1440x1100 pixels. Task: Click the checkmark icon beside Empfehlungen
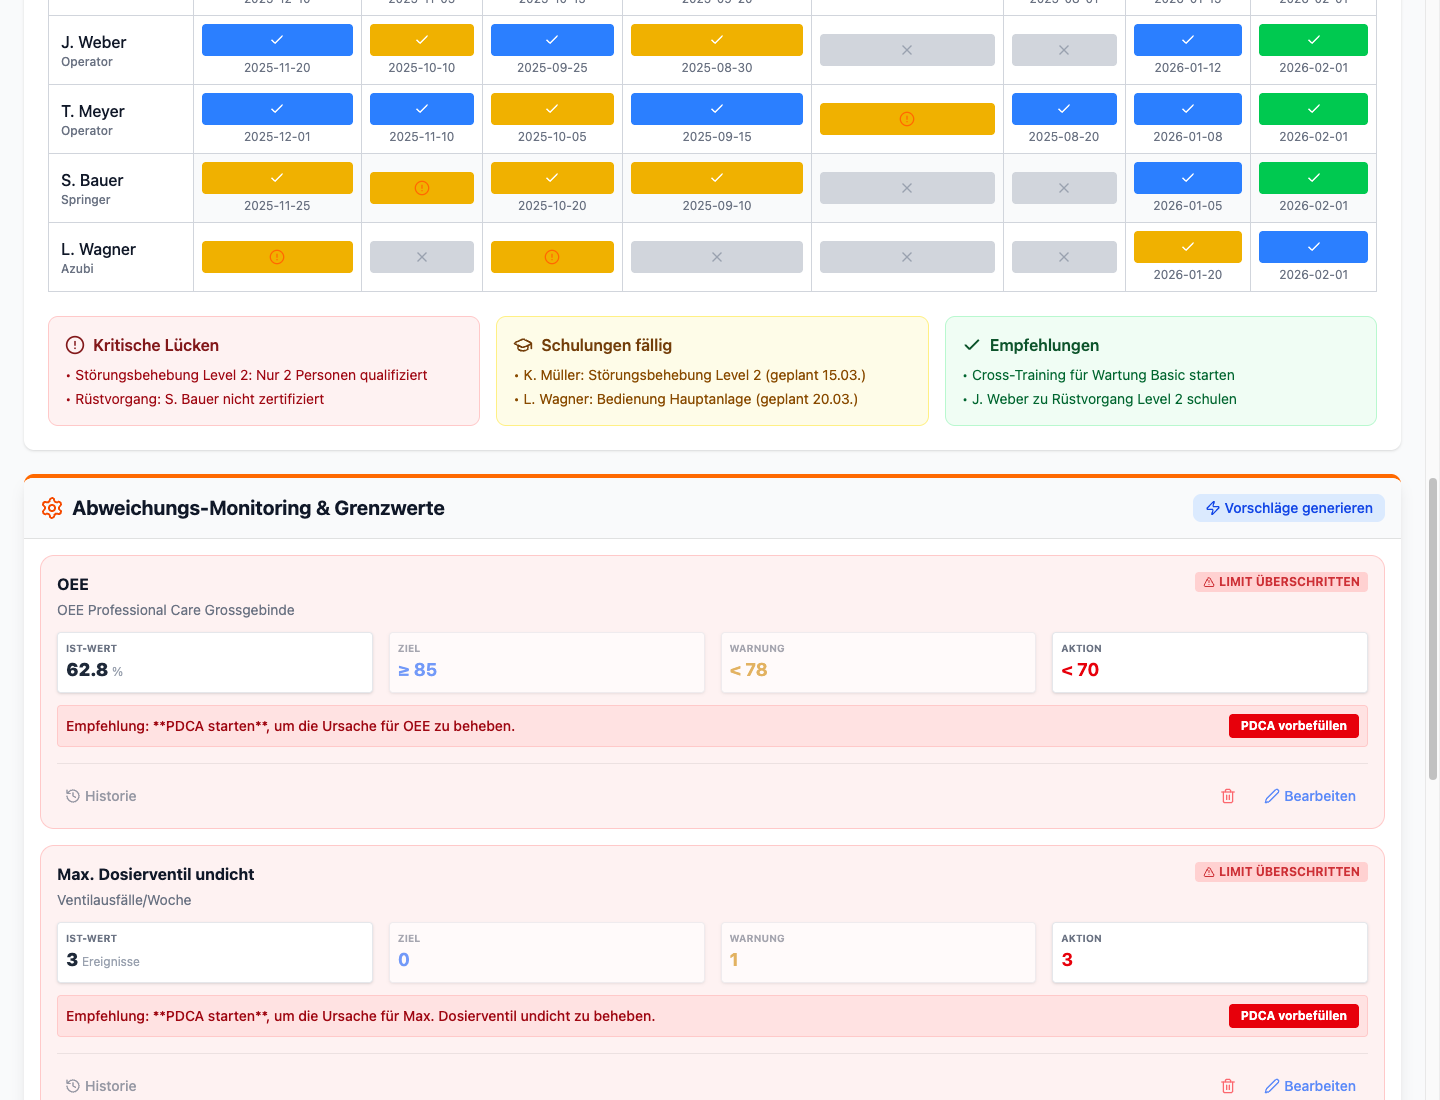(x=971, y=345)
